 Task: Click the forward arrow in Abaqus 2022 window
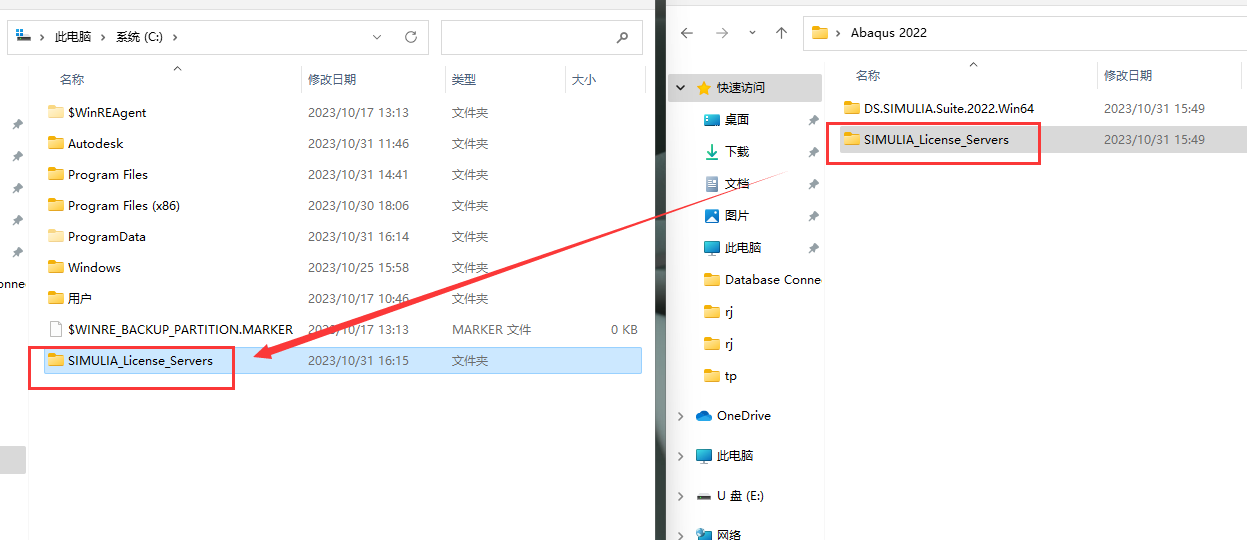click(x=722, y=33)
